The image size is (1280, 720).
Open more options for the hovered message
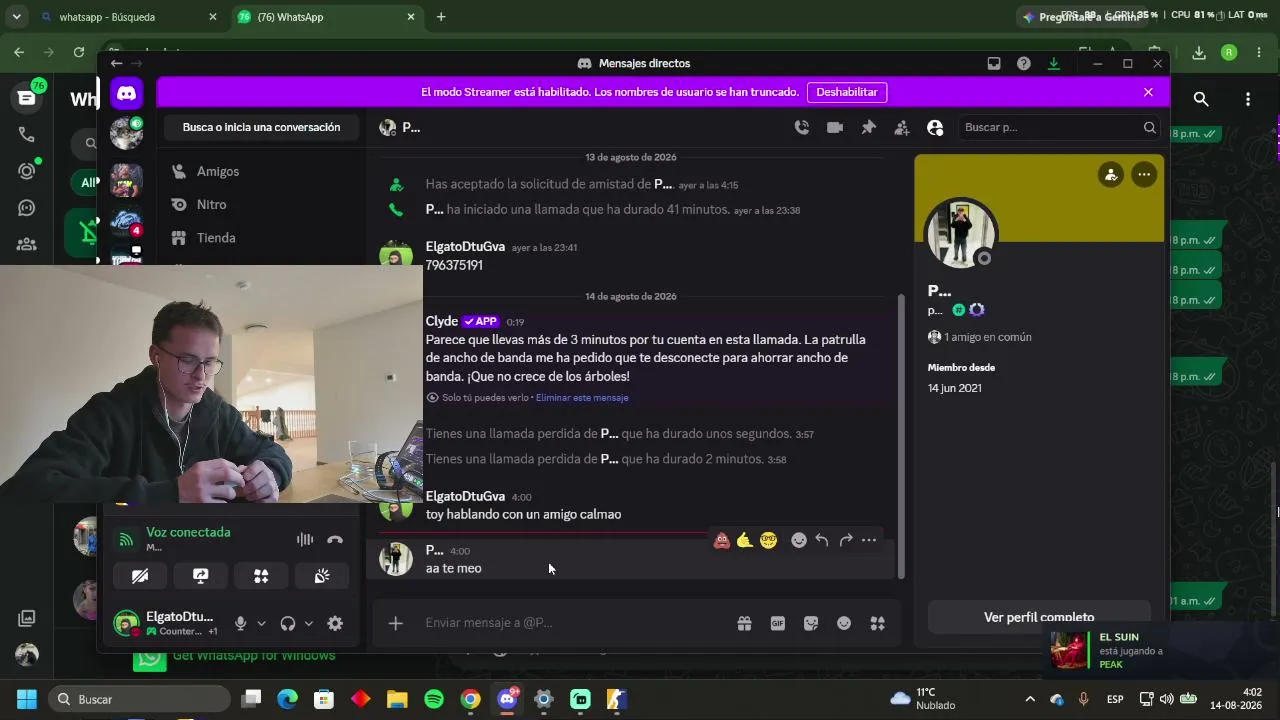click(869, 540)
